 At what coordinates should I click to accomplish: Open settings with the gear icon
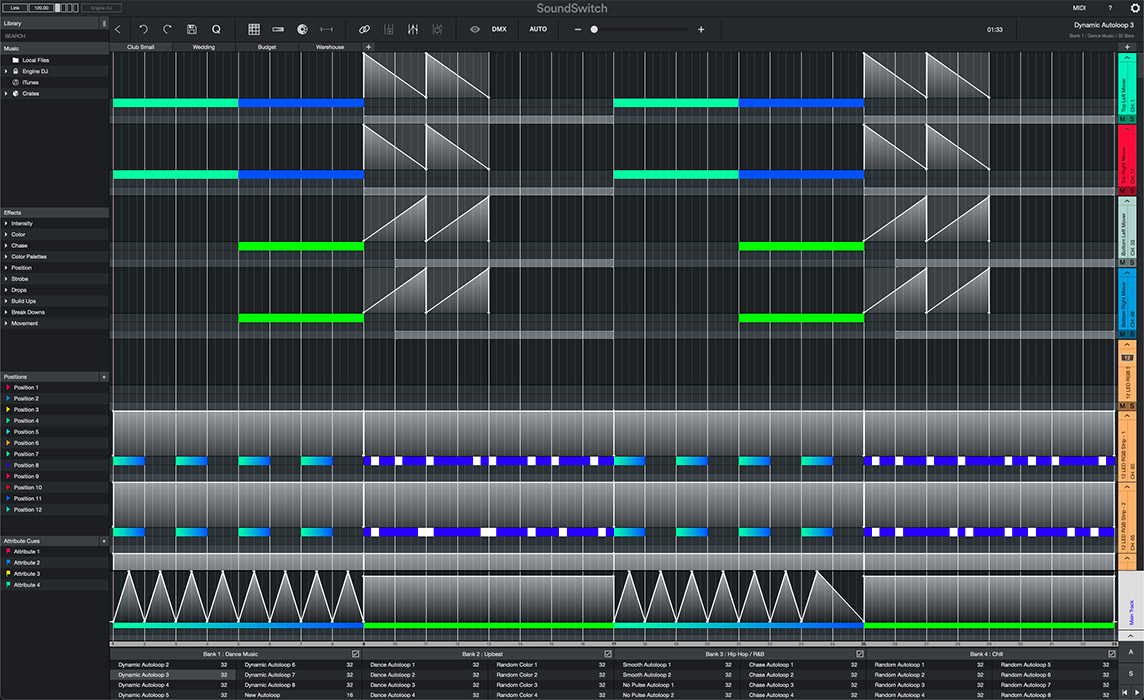point(1134,8)
